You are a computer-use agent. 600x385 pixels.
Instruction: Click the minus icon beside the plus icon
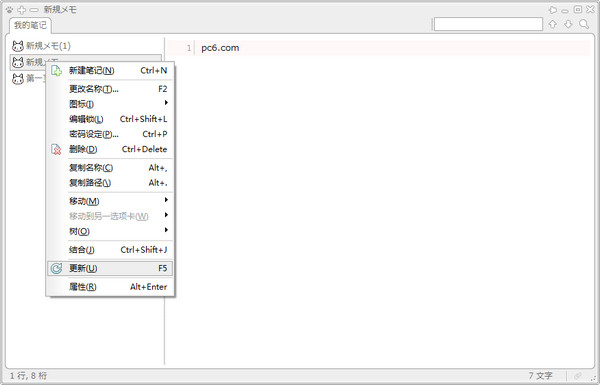pos(34,10)
